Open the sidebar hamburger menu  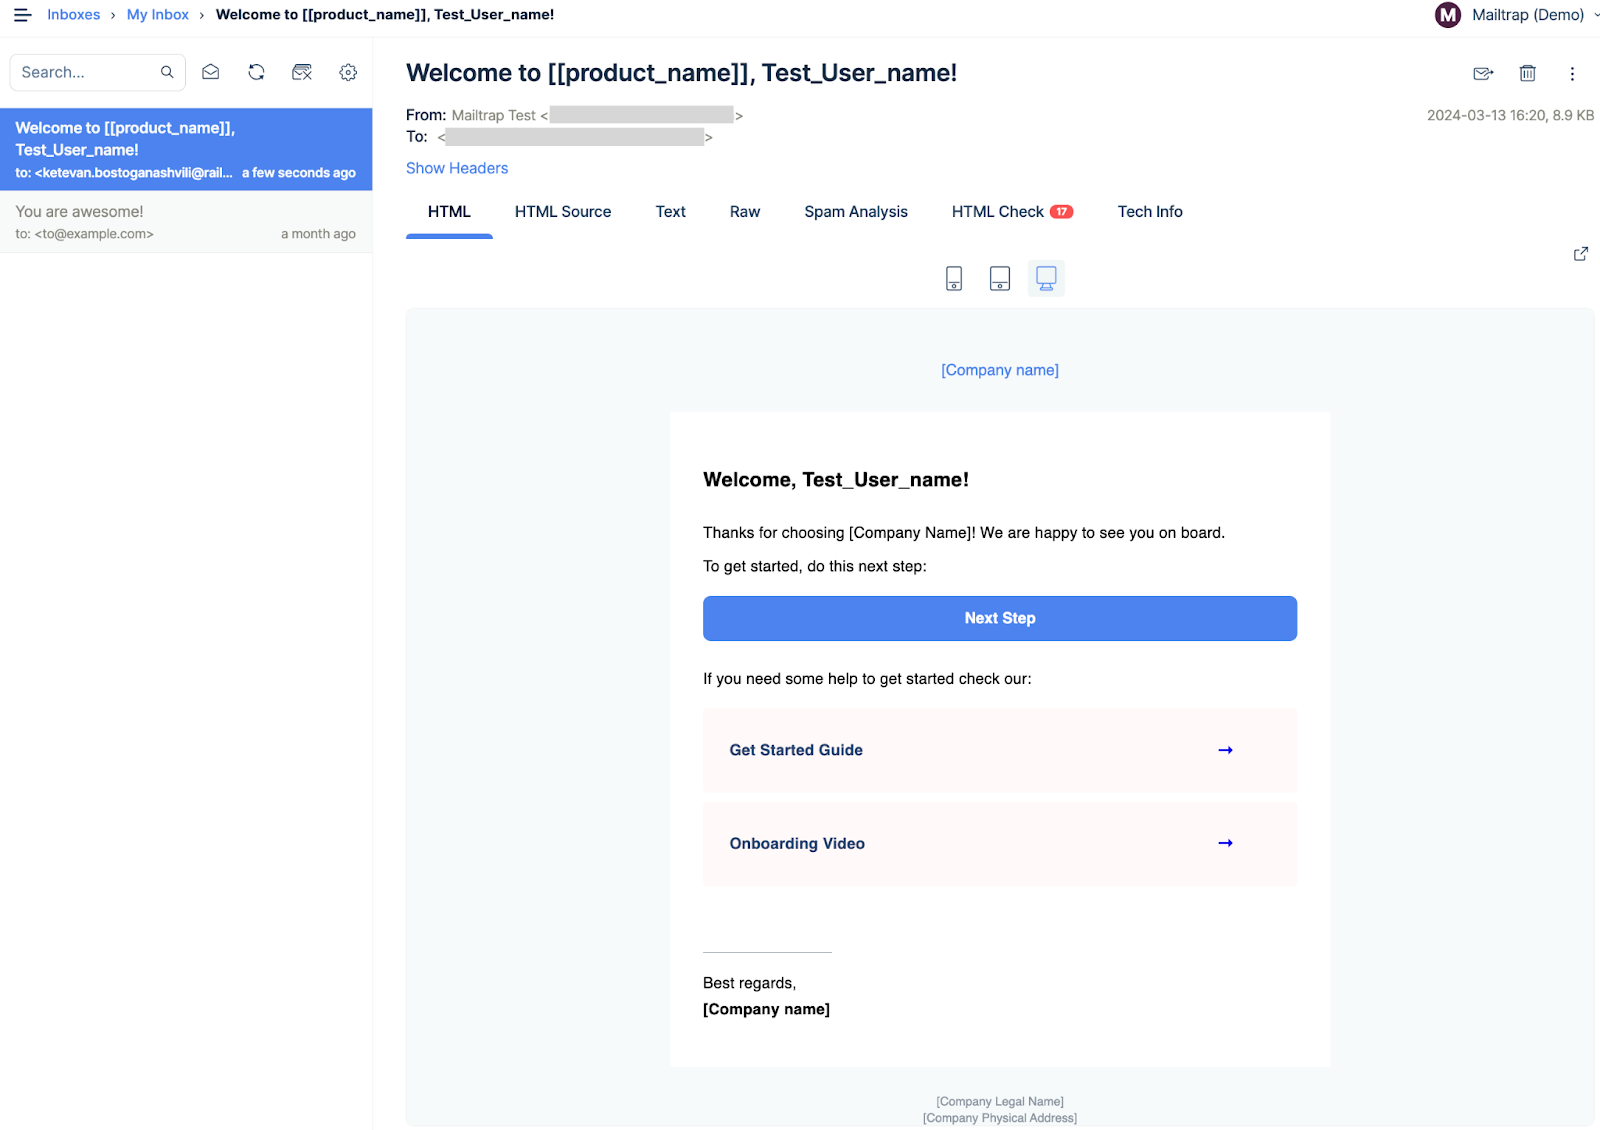(x=22, y=14)
